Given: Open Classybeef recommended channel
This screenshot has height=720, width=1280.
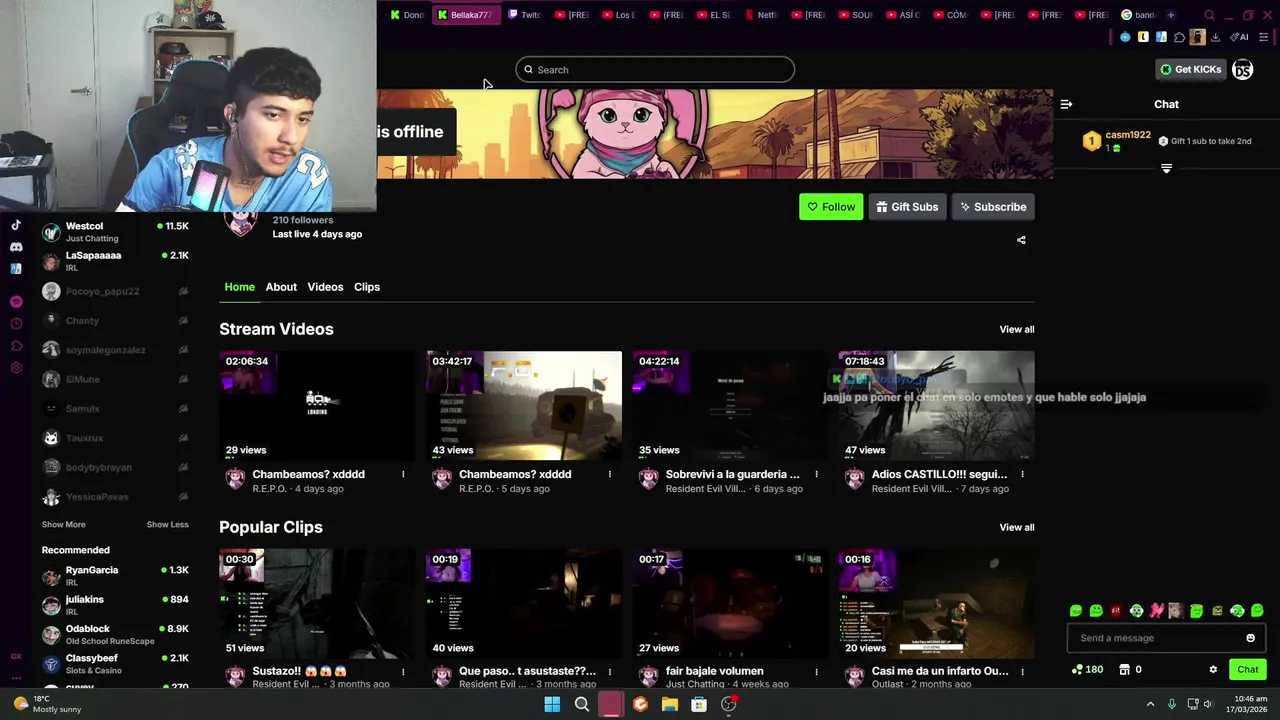Looking at the screenshot, I should [x=115, y=664].
